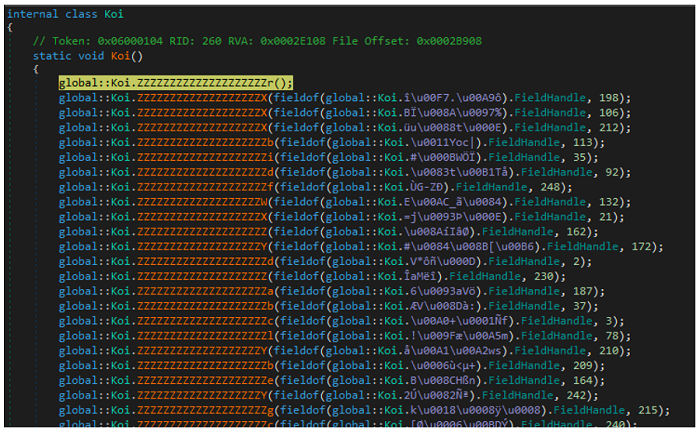The image size is (700, 432).
Task: Click the argument 212 at the line end
Action: tap(608, 128)
